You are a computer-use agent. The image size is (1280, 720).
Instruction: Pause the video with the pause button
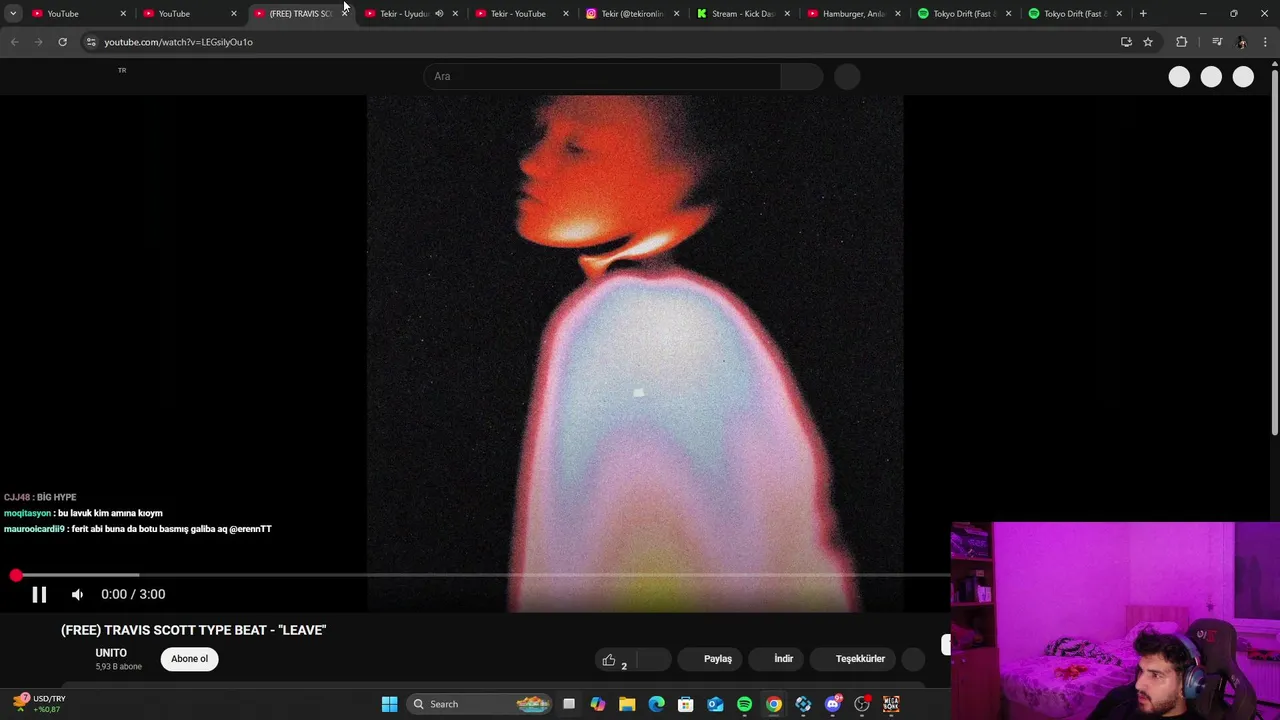39,594
